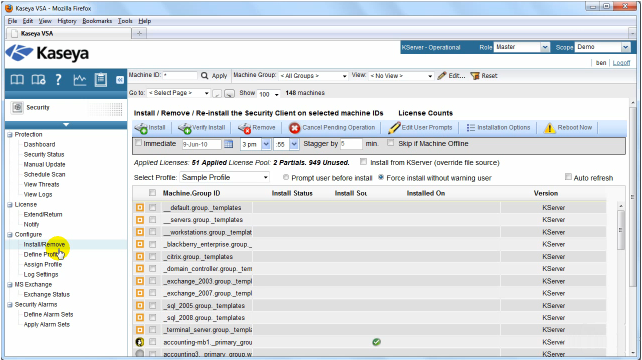This screenshot has height=360, width=642.
Task: Collapse the navigation panel with double-arrow icon
Action: [x=120, y=80]
